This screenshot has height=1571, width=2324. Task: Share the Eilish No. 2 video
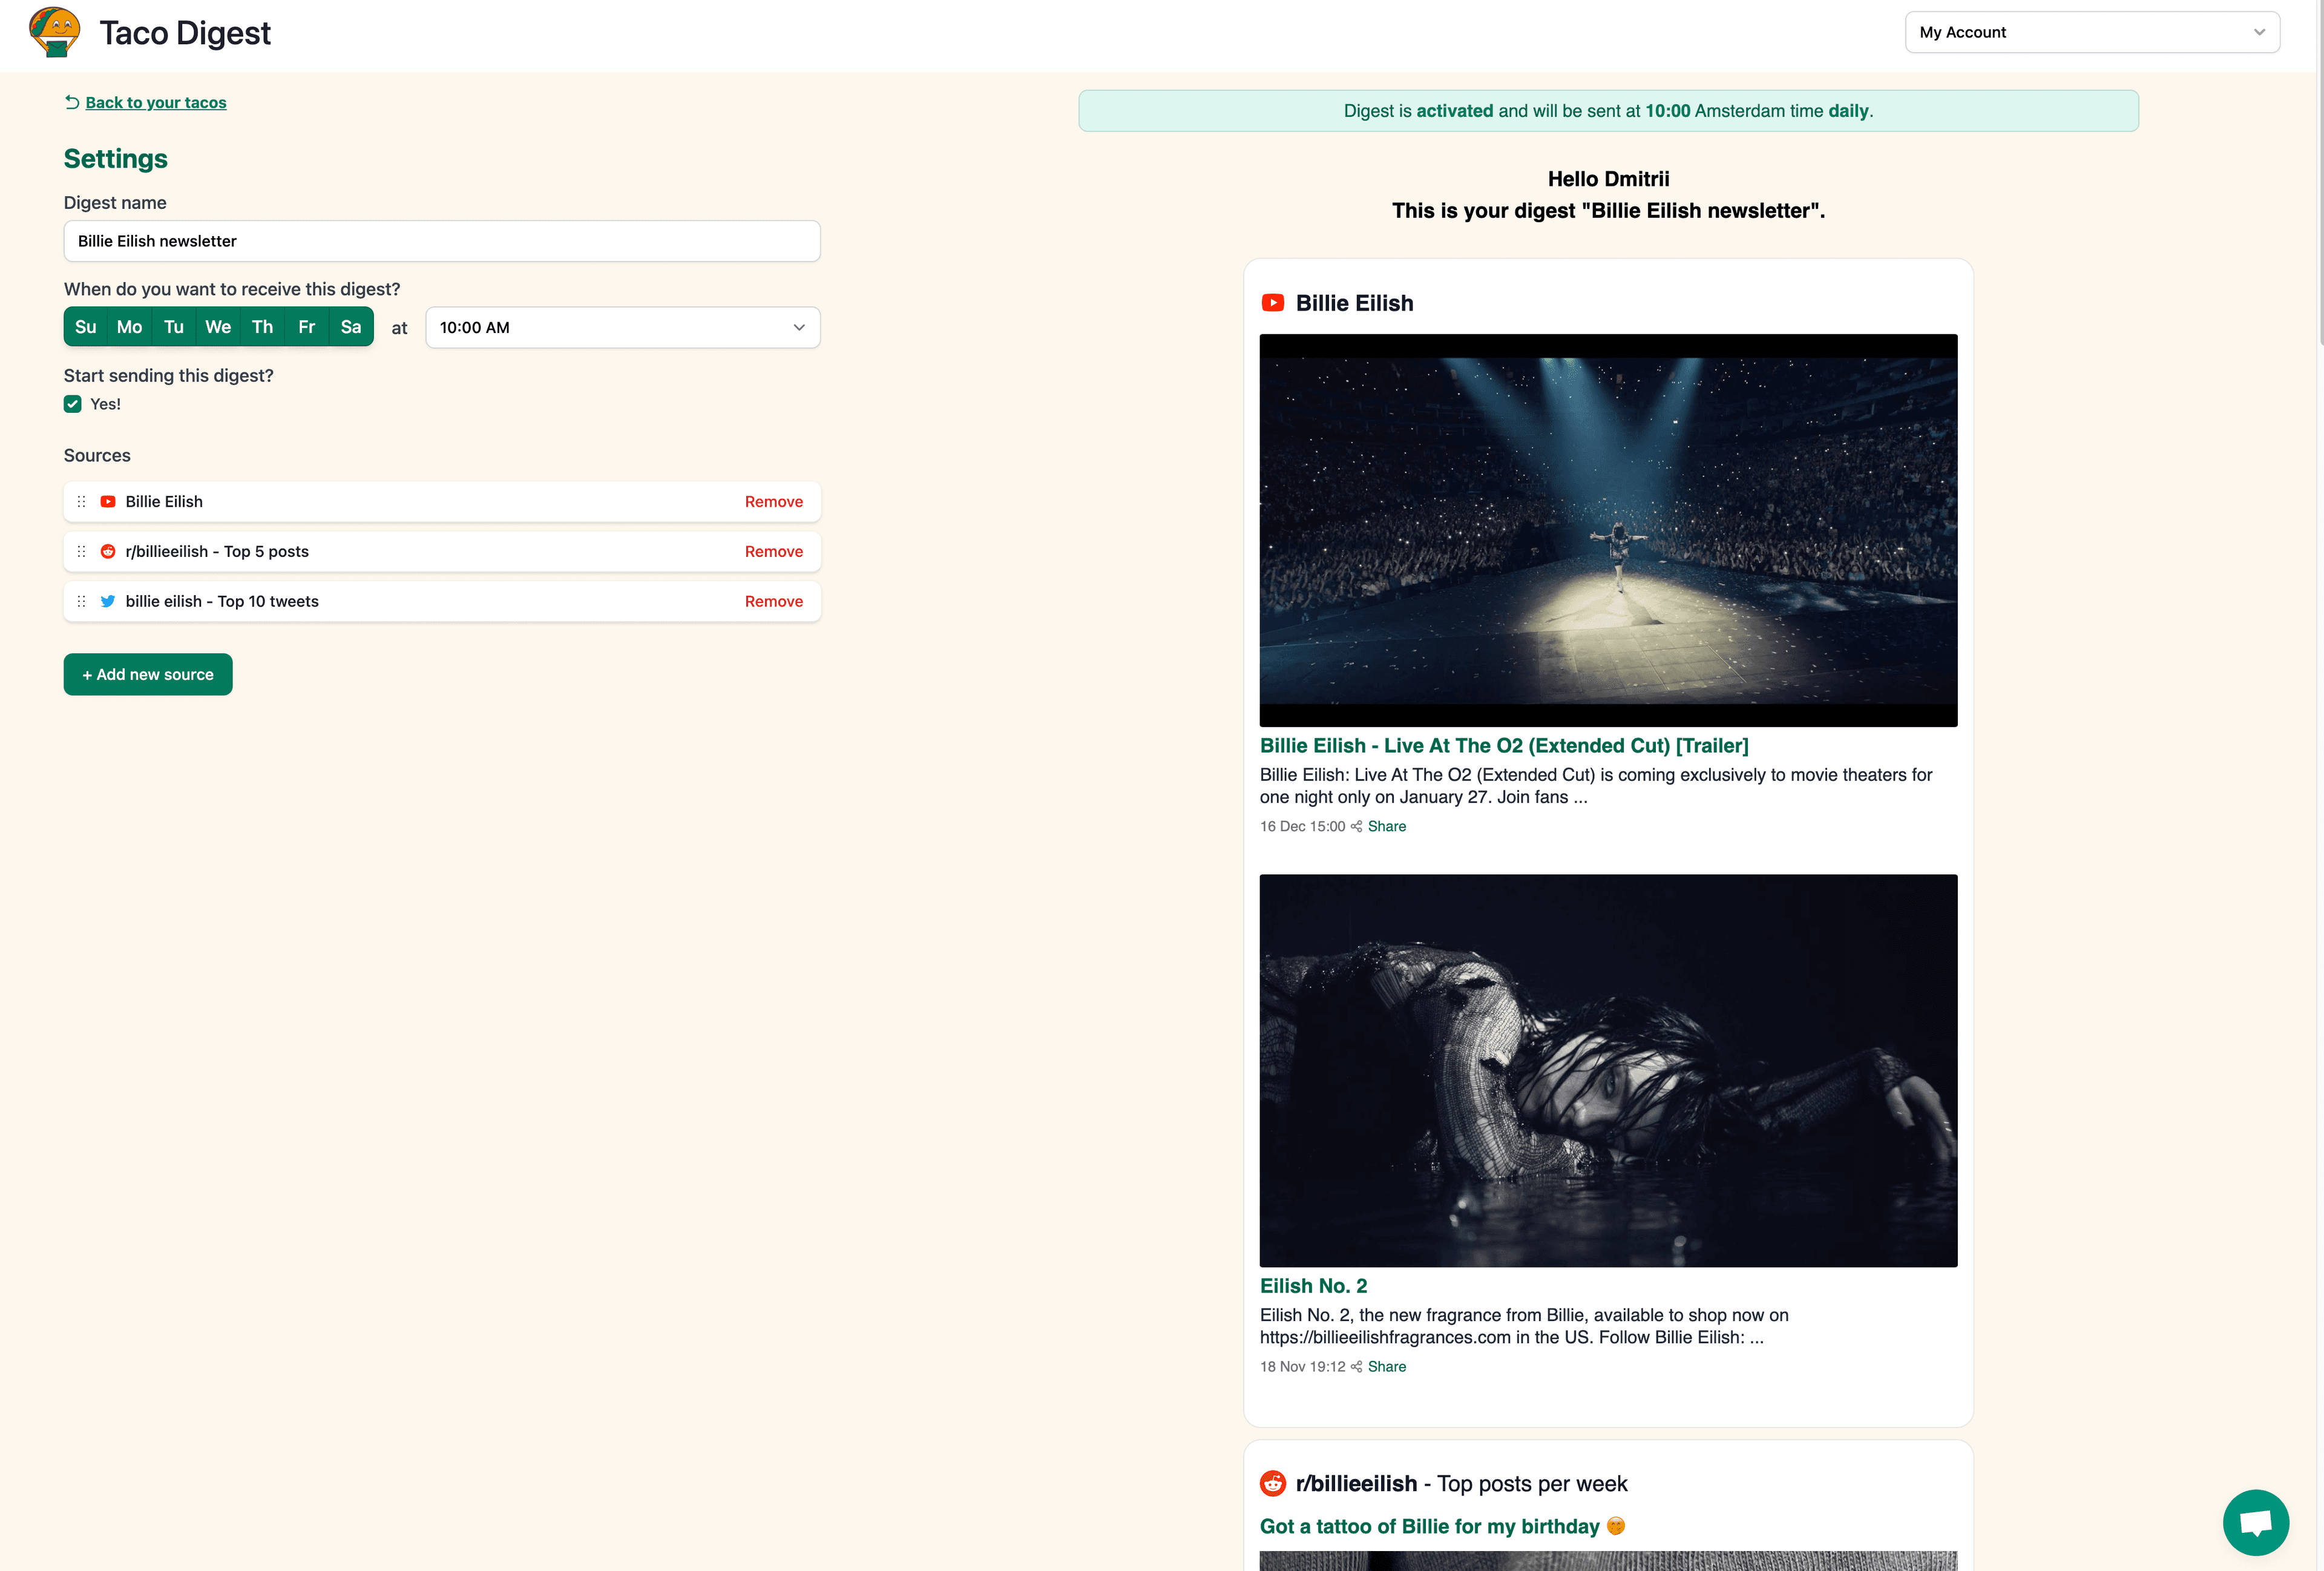tap(1387, 1367)
